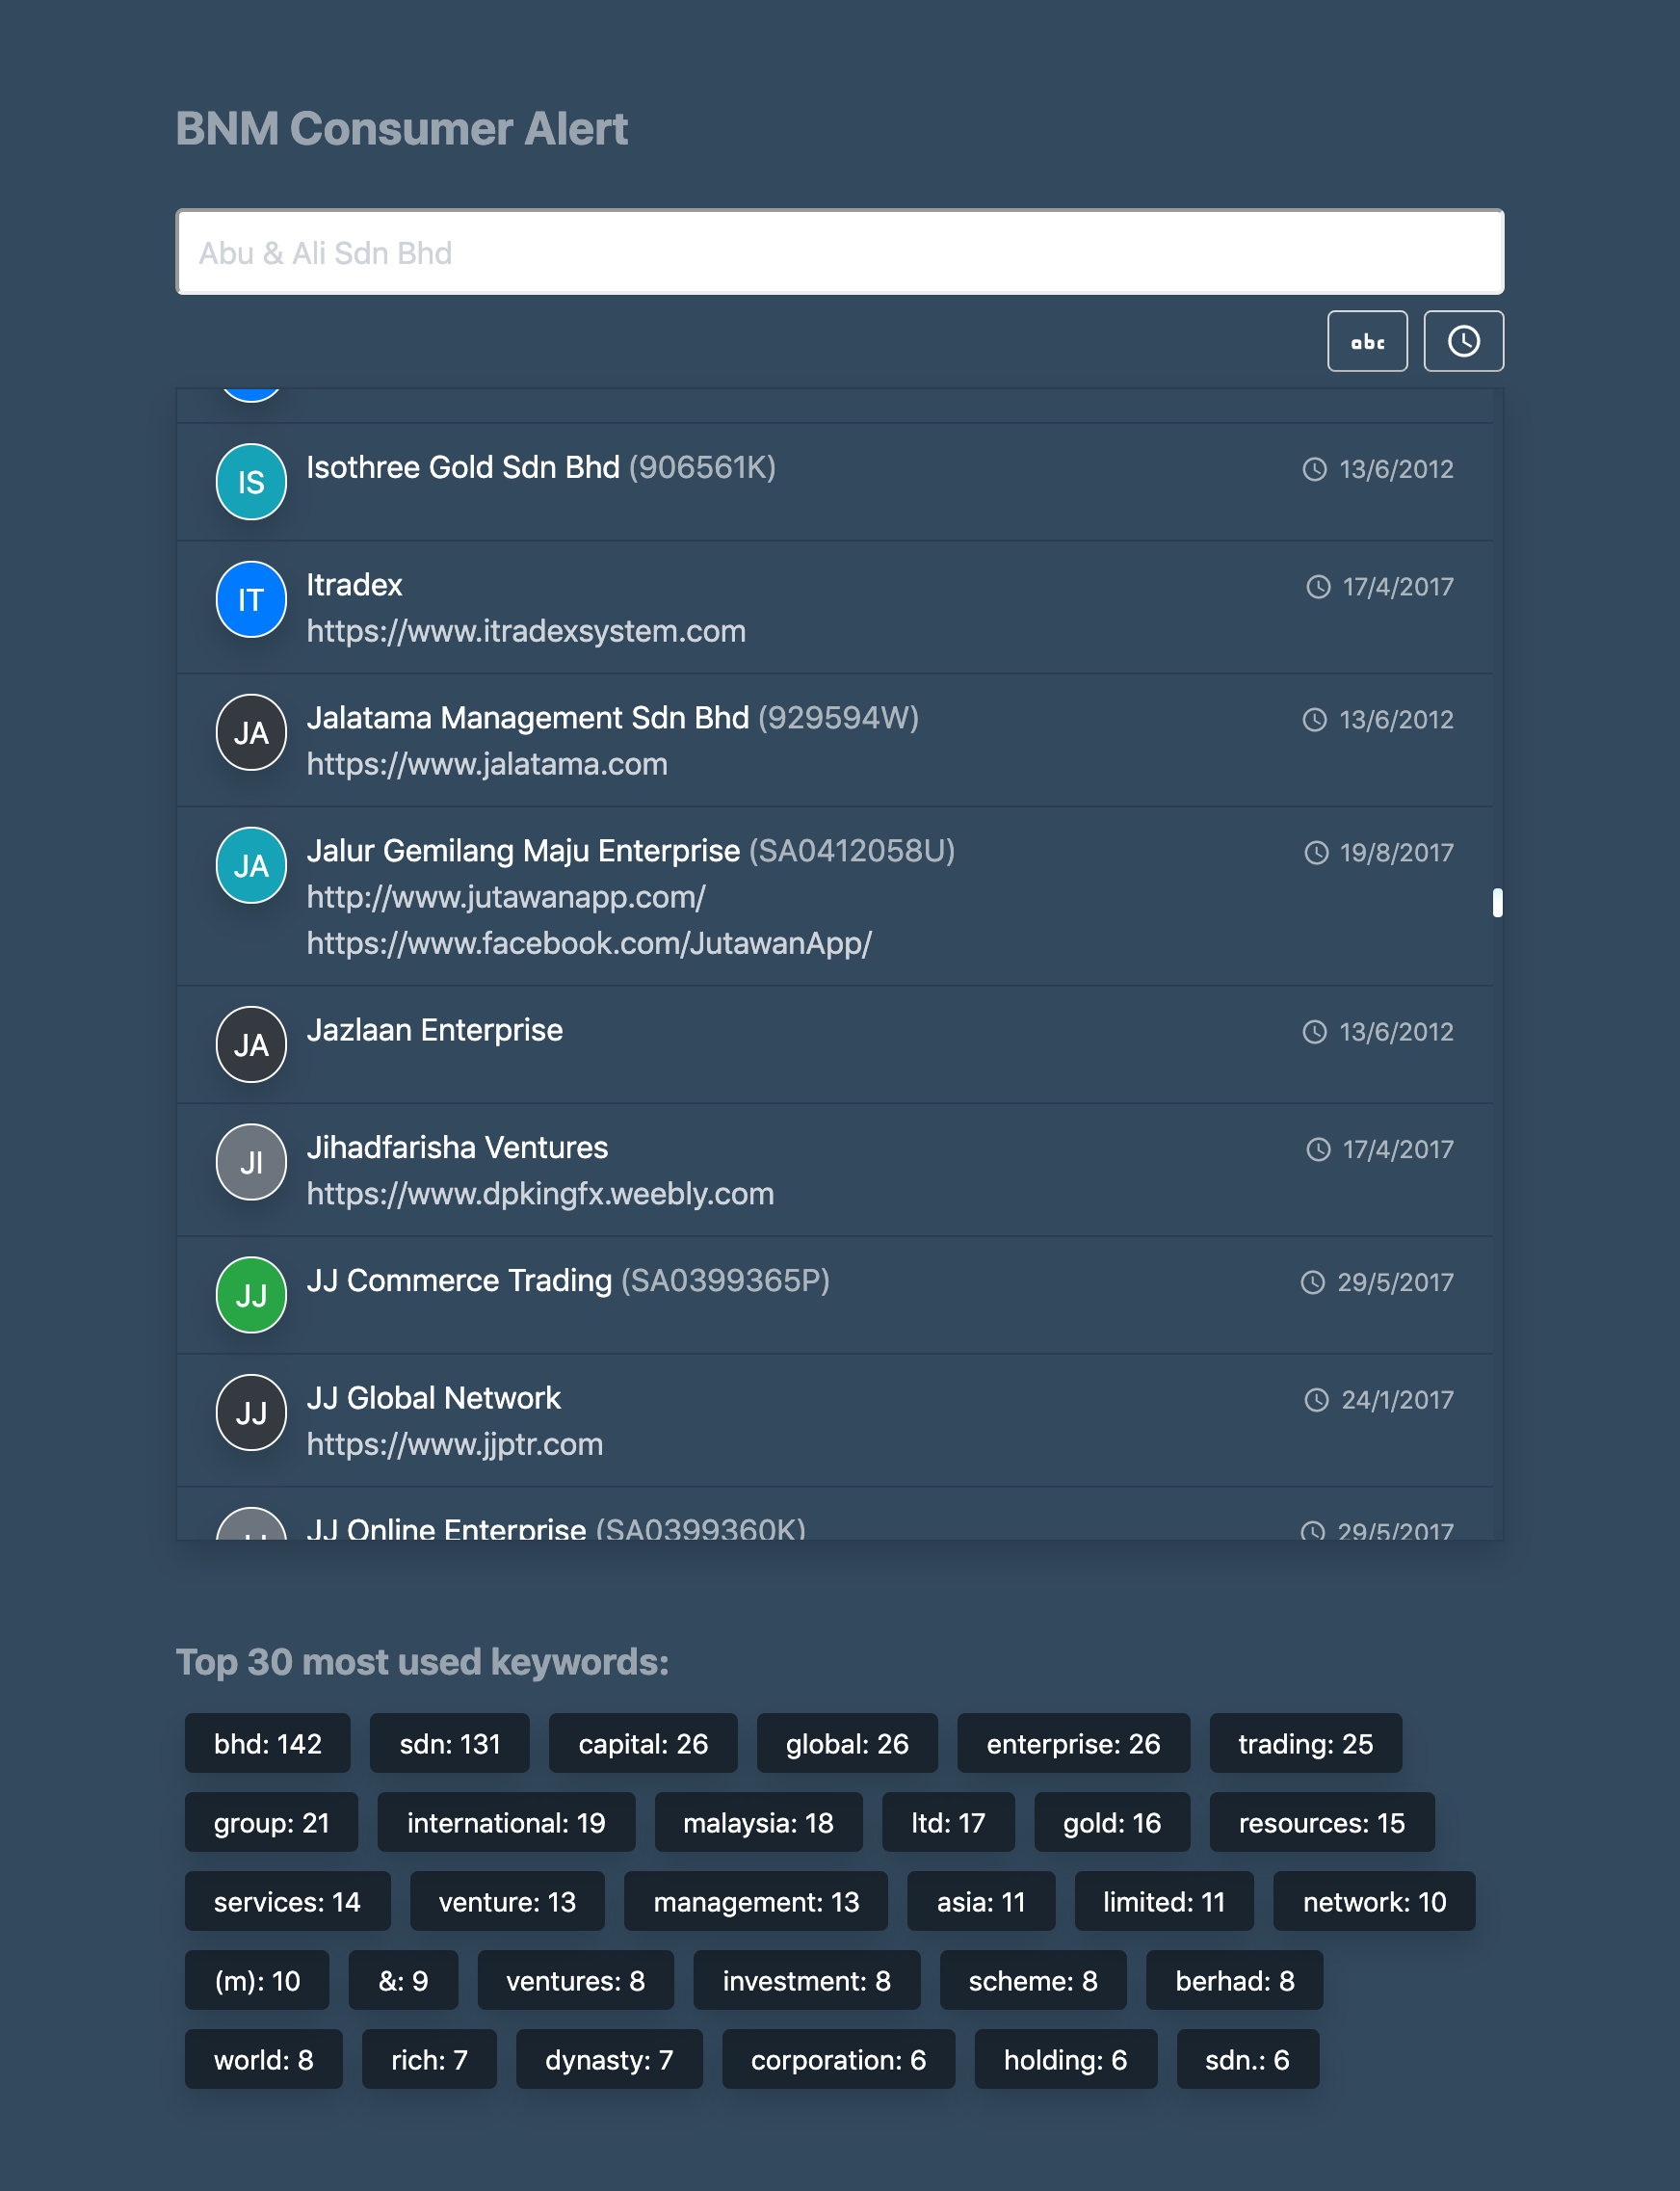The height and width of the screenshot is (2191, 1680).
Task: Click clock icon beside Isothree Gold date 13/6/2012
Action: coord(1314,469)
